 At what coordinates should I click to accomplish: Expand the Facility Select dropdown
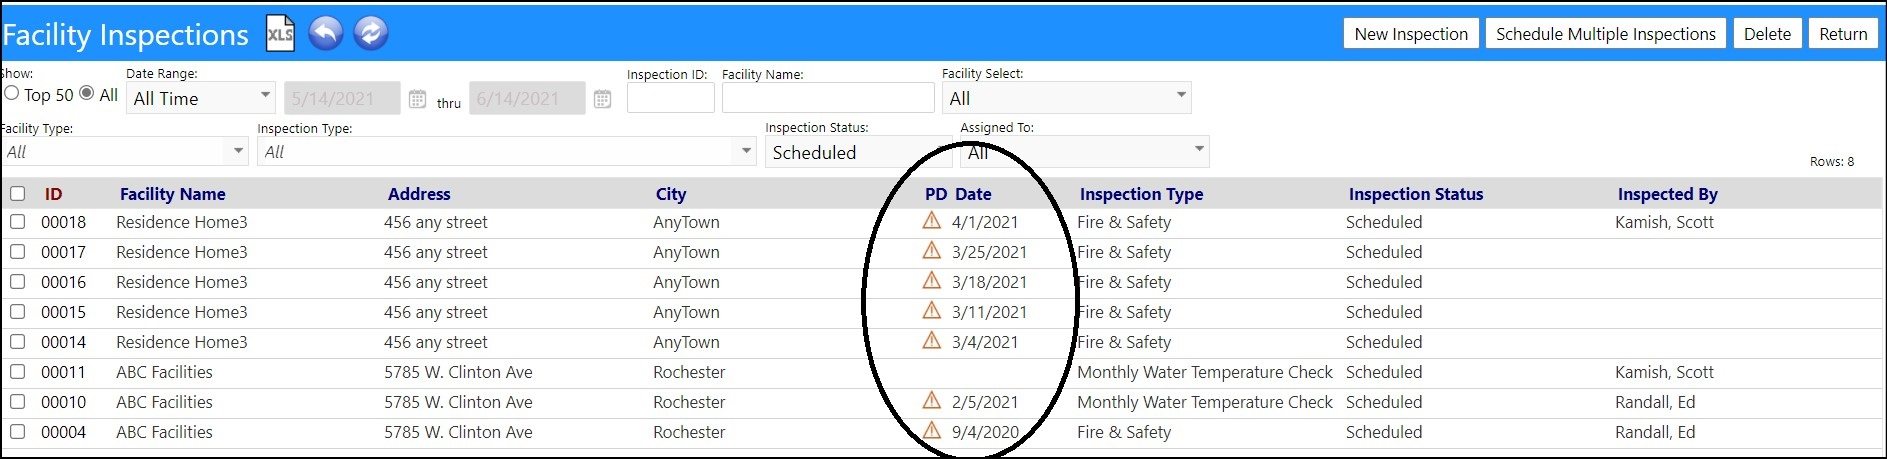(x=1066, y=98)
